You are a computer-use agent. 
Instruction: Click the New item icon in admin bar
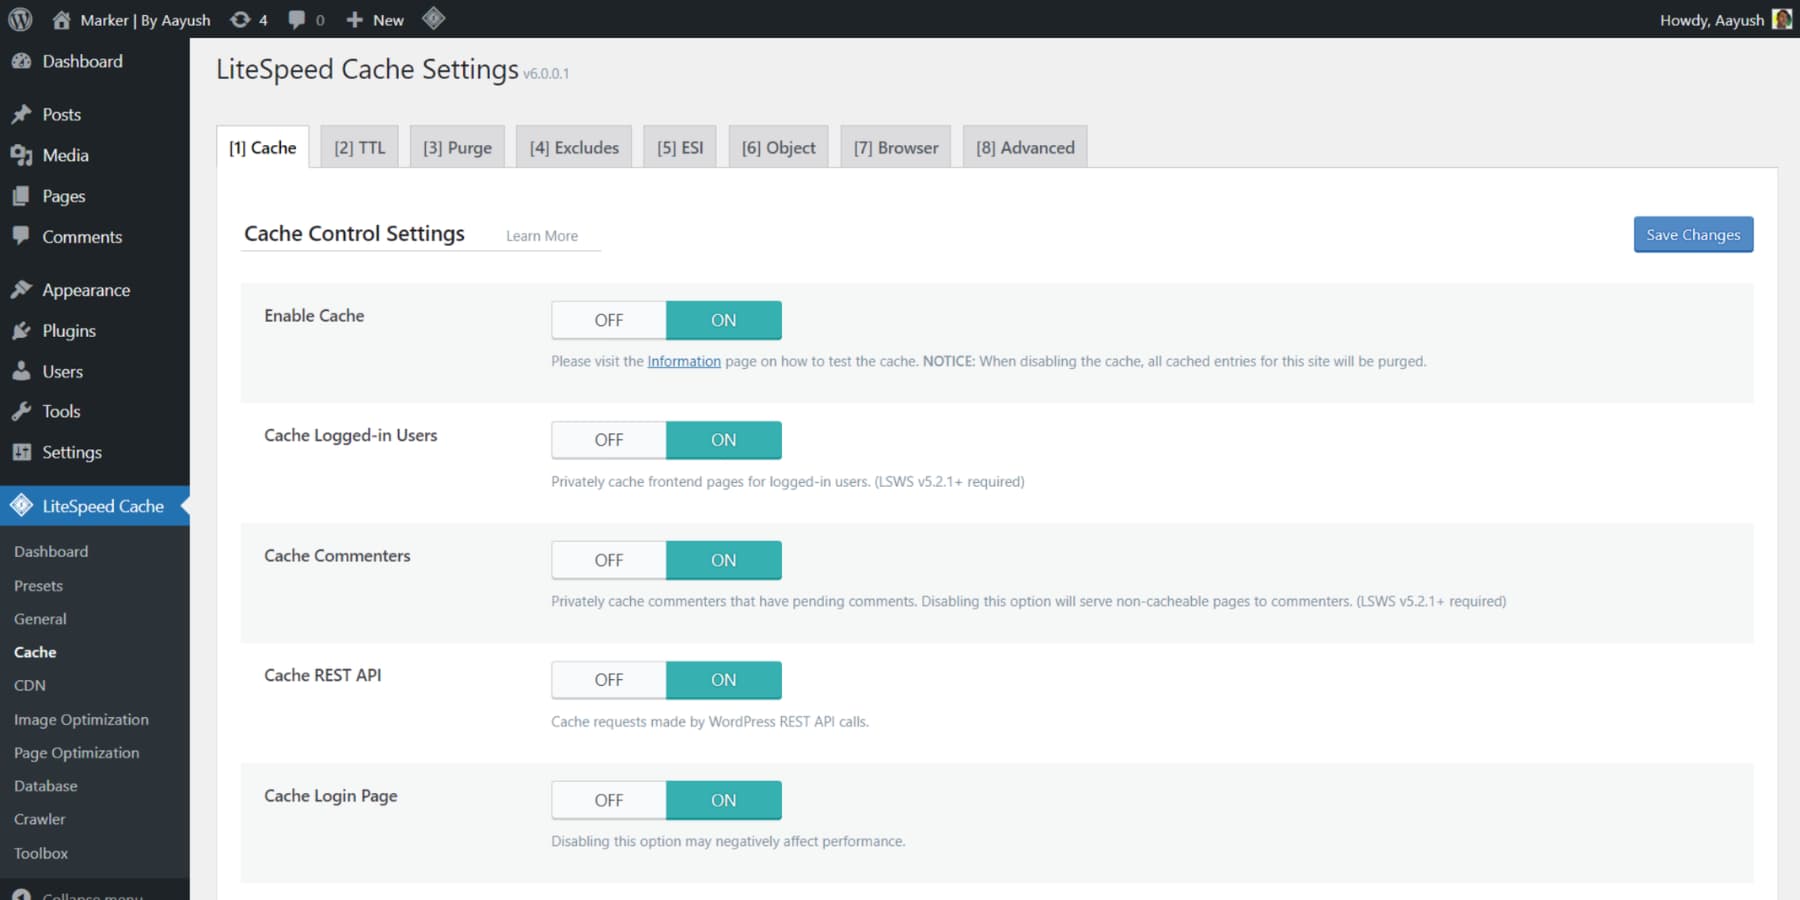point(355,19)
